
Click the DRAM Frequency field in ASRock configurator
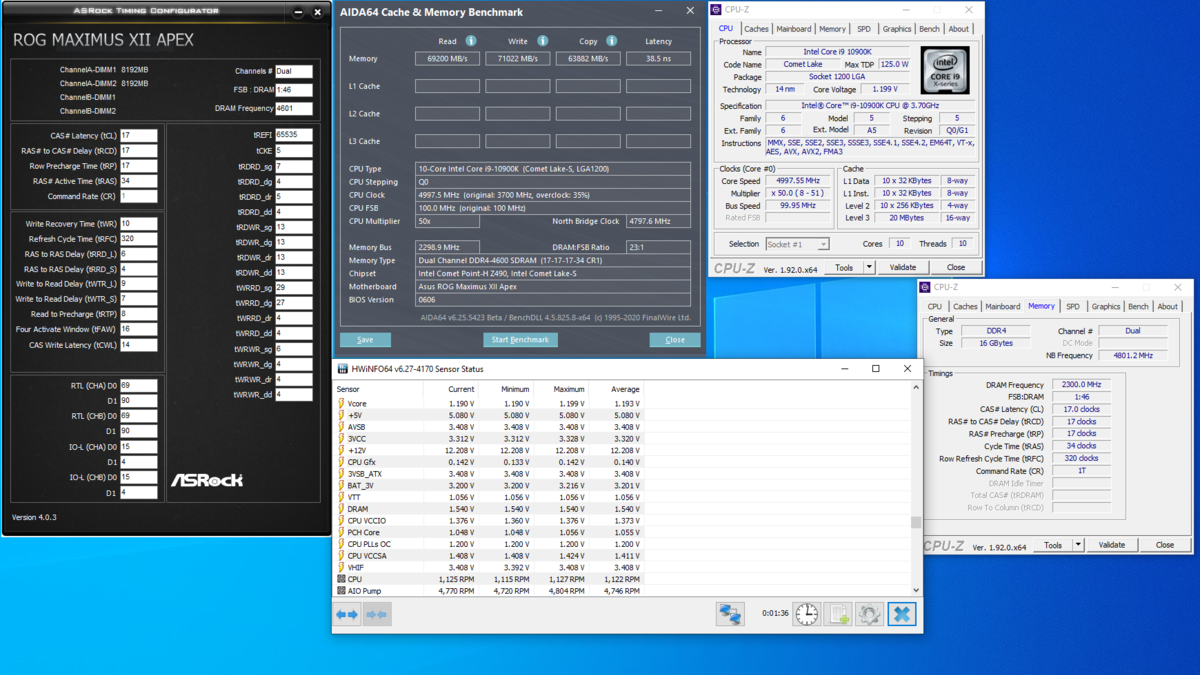294,108
